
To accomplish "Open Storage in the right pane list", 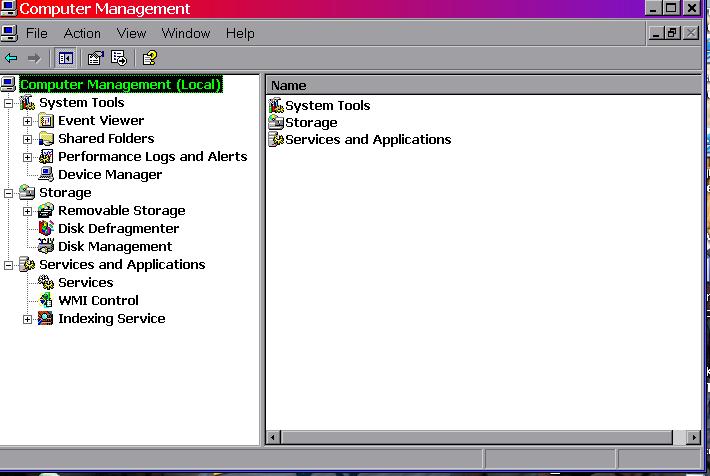I will coord(311,123).
